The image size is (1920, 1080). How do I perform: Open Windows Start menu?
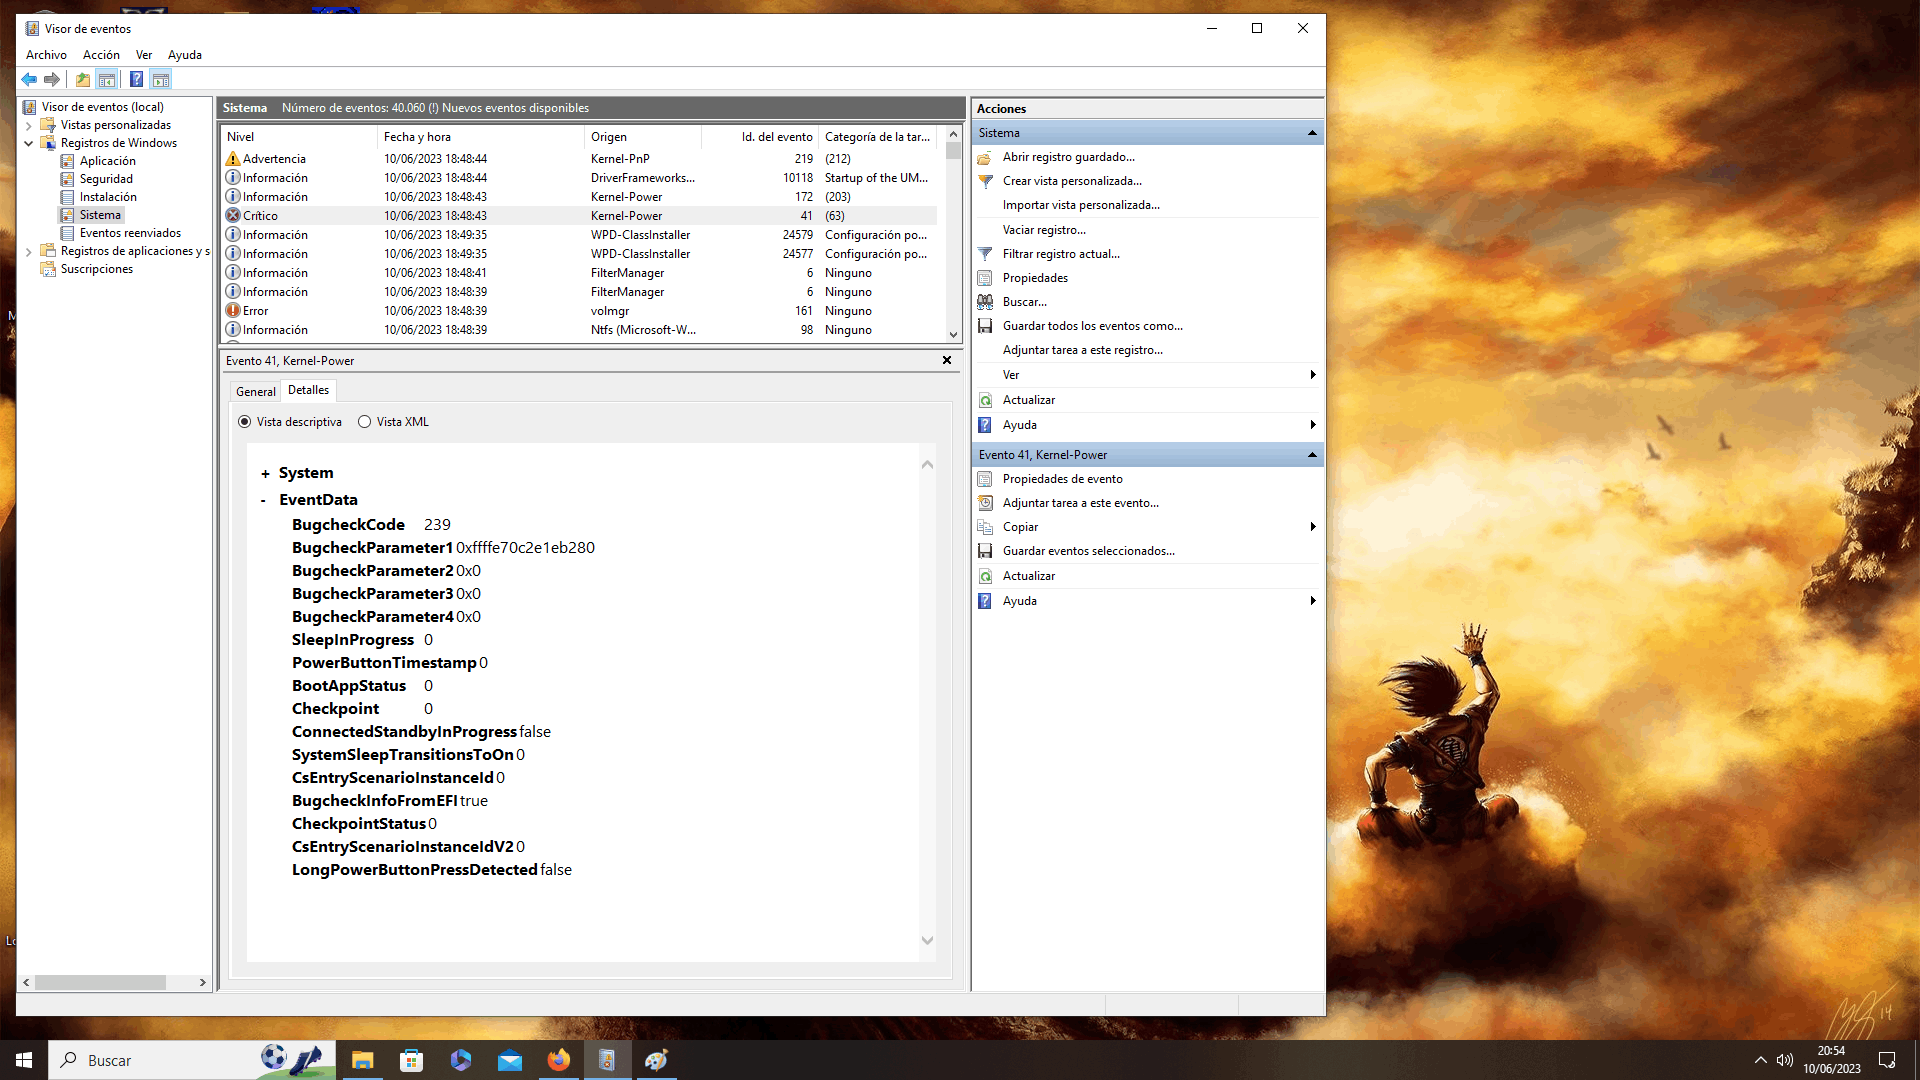pos(24,1061)
